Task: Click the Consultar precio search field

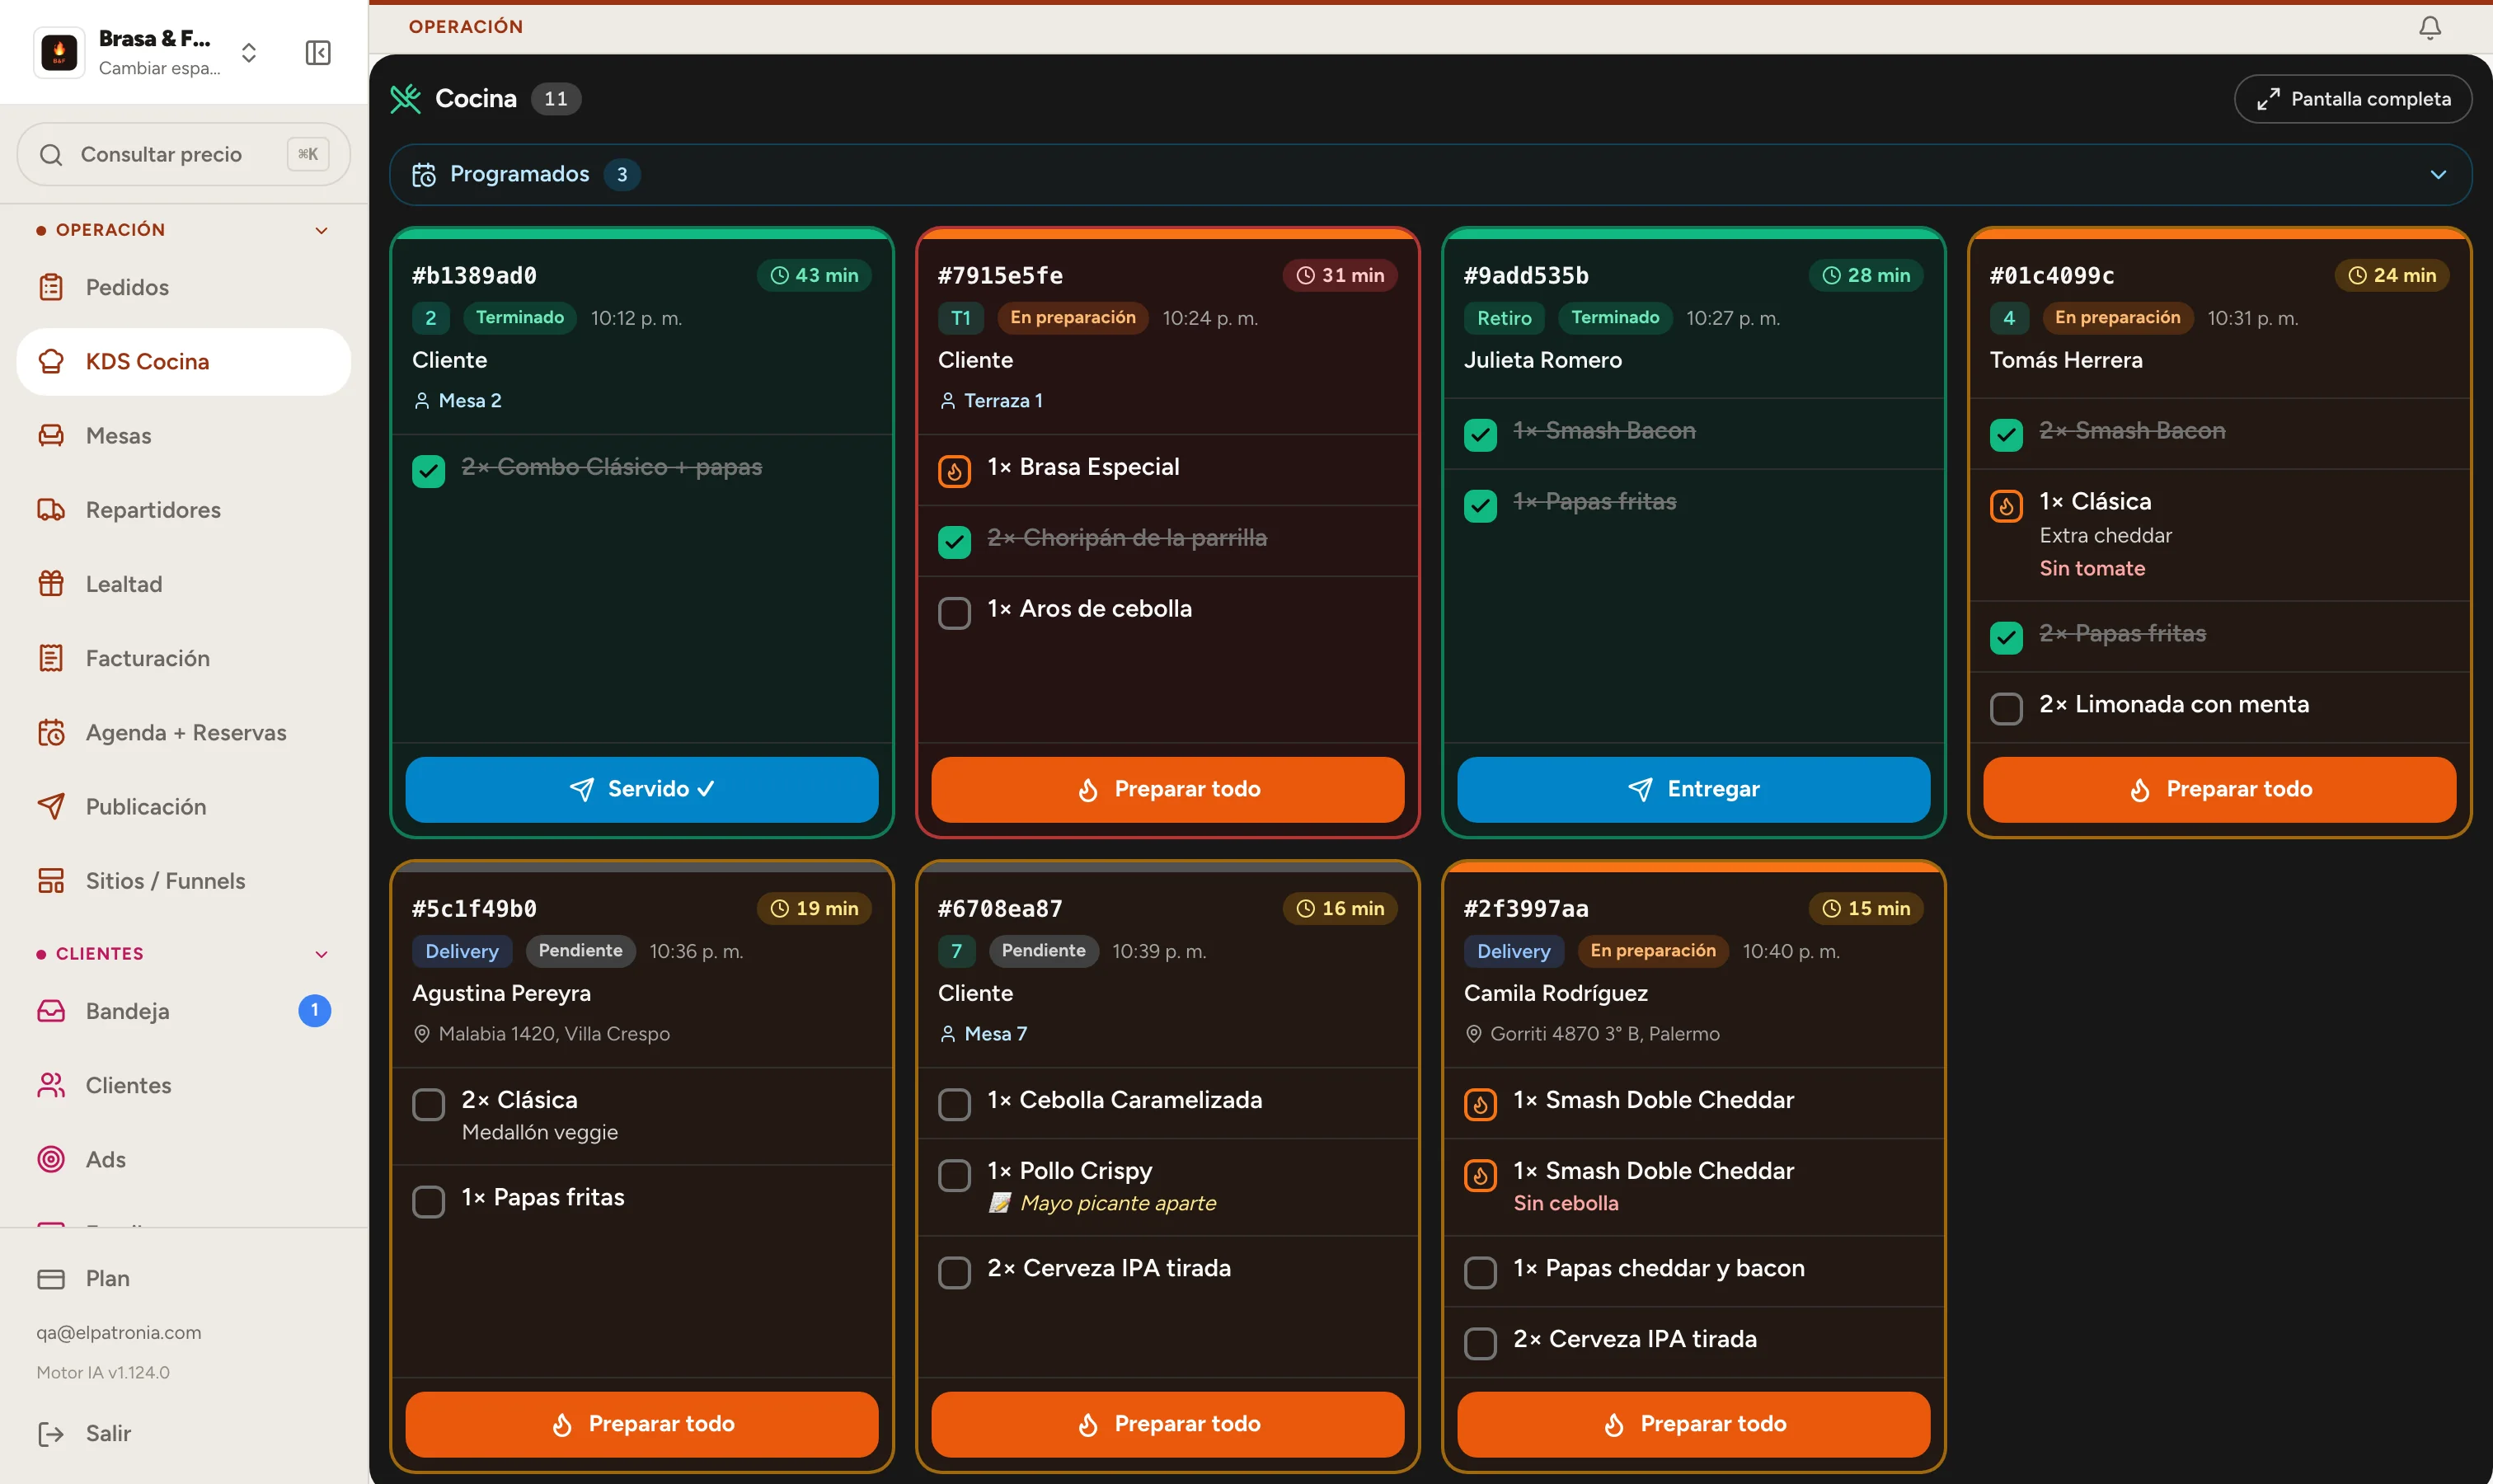Action: click(184, 155)
